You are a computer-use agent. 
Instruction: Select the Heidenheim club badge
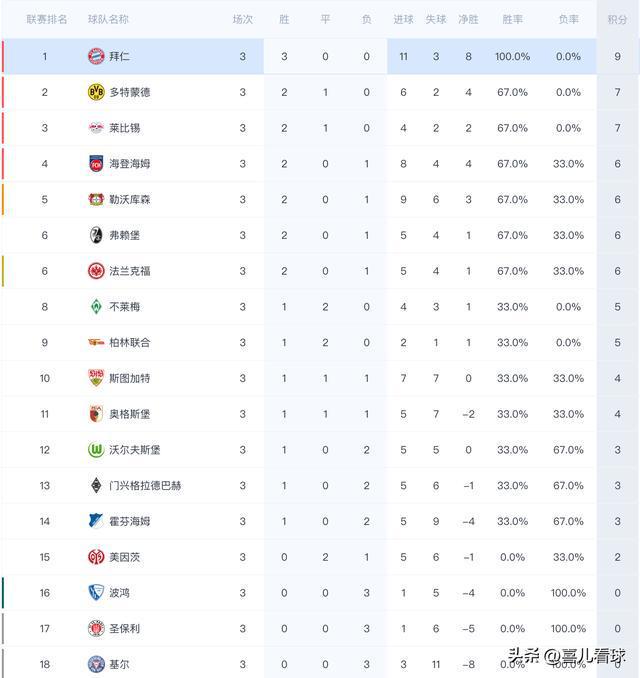point(96,163)
